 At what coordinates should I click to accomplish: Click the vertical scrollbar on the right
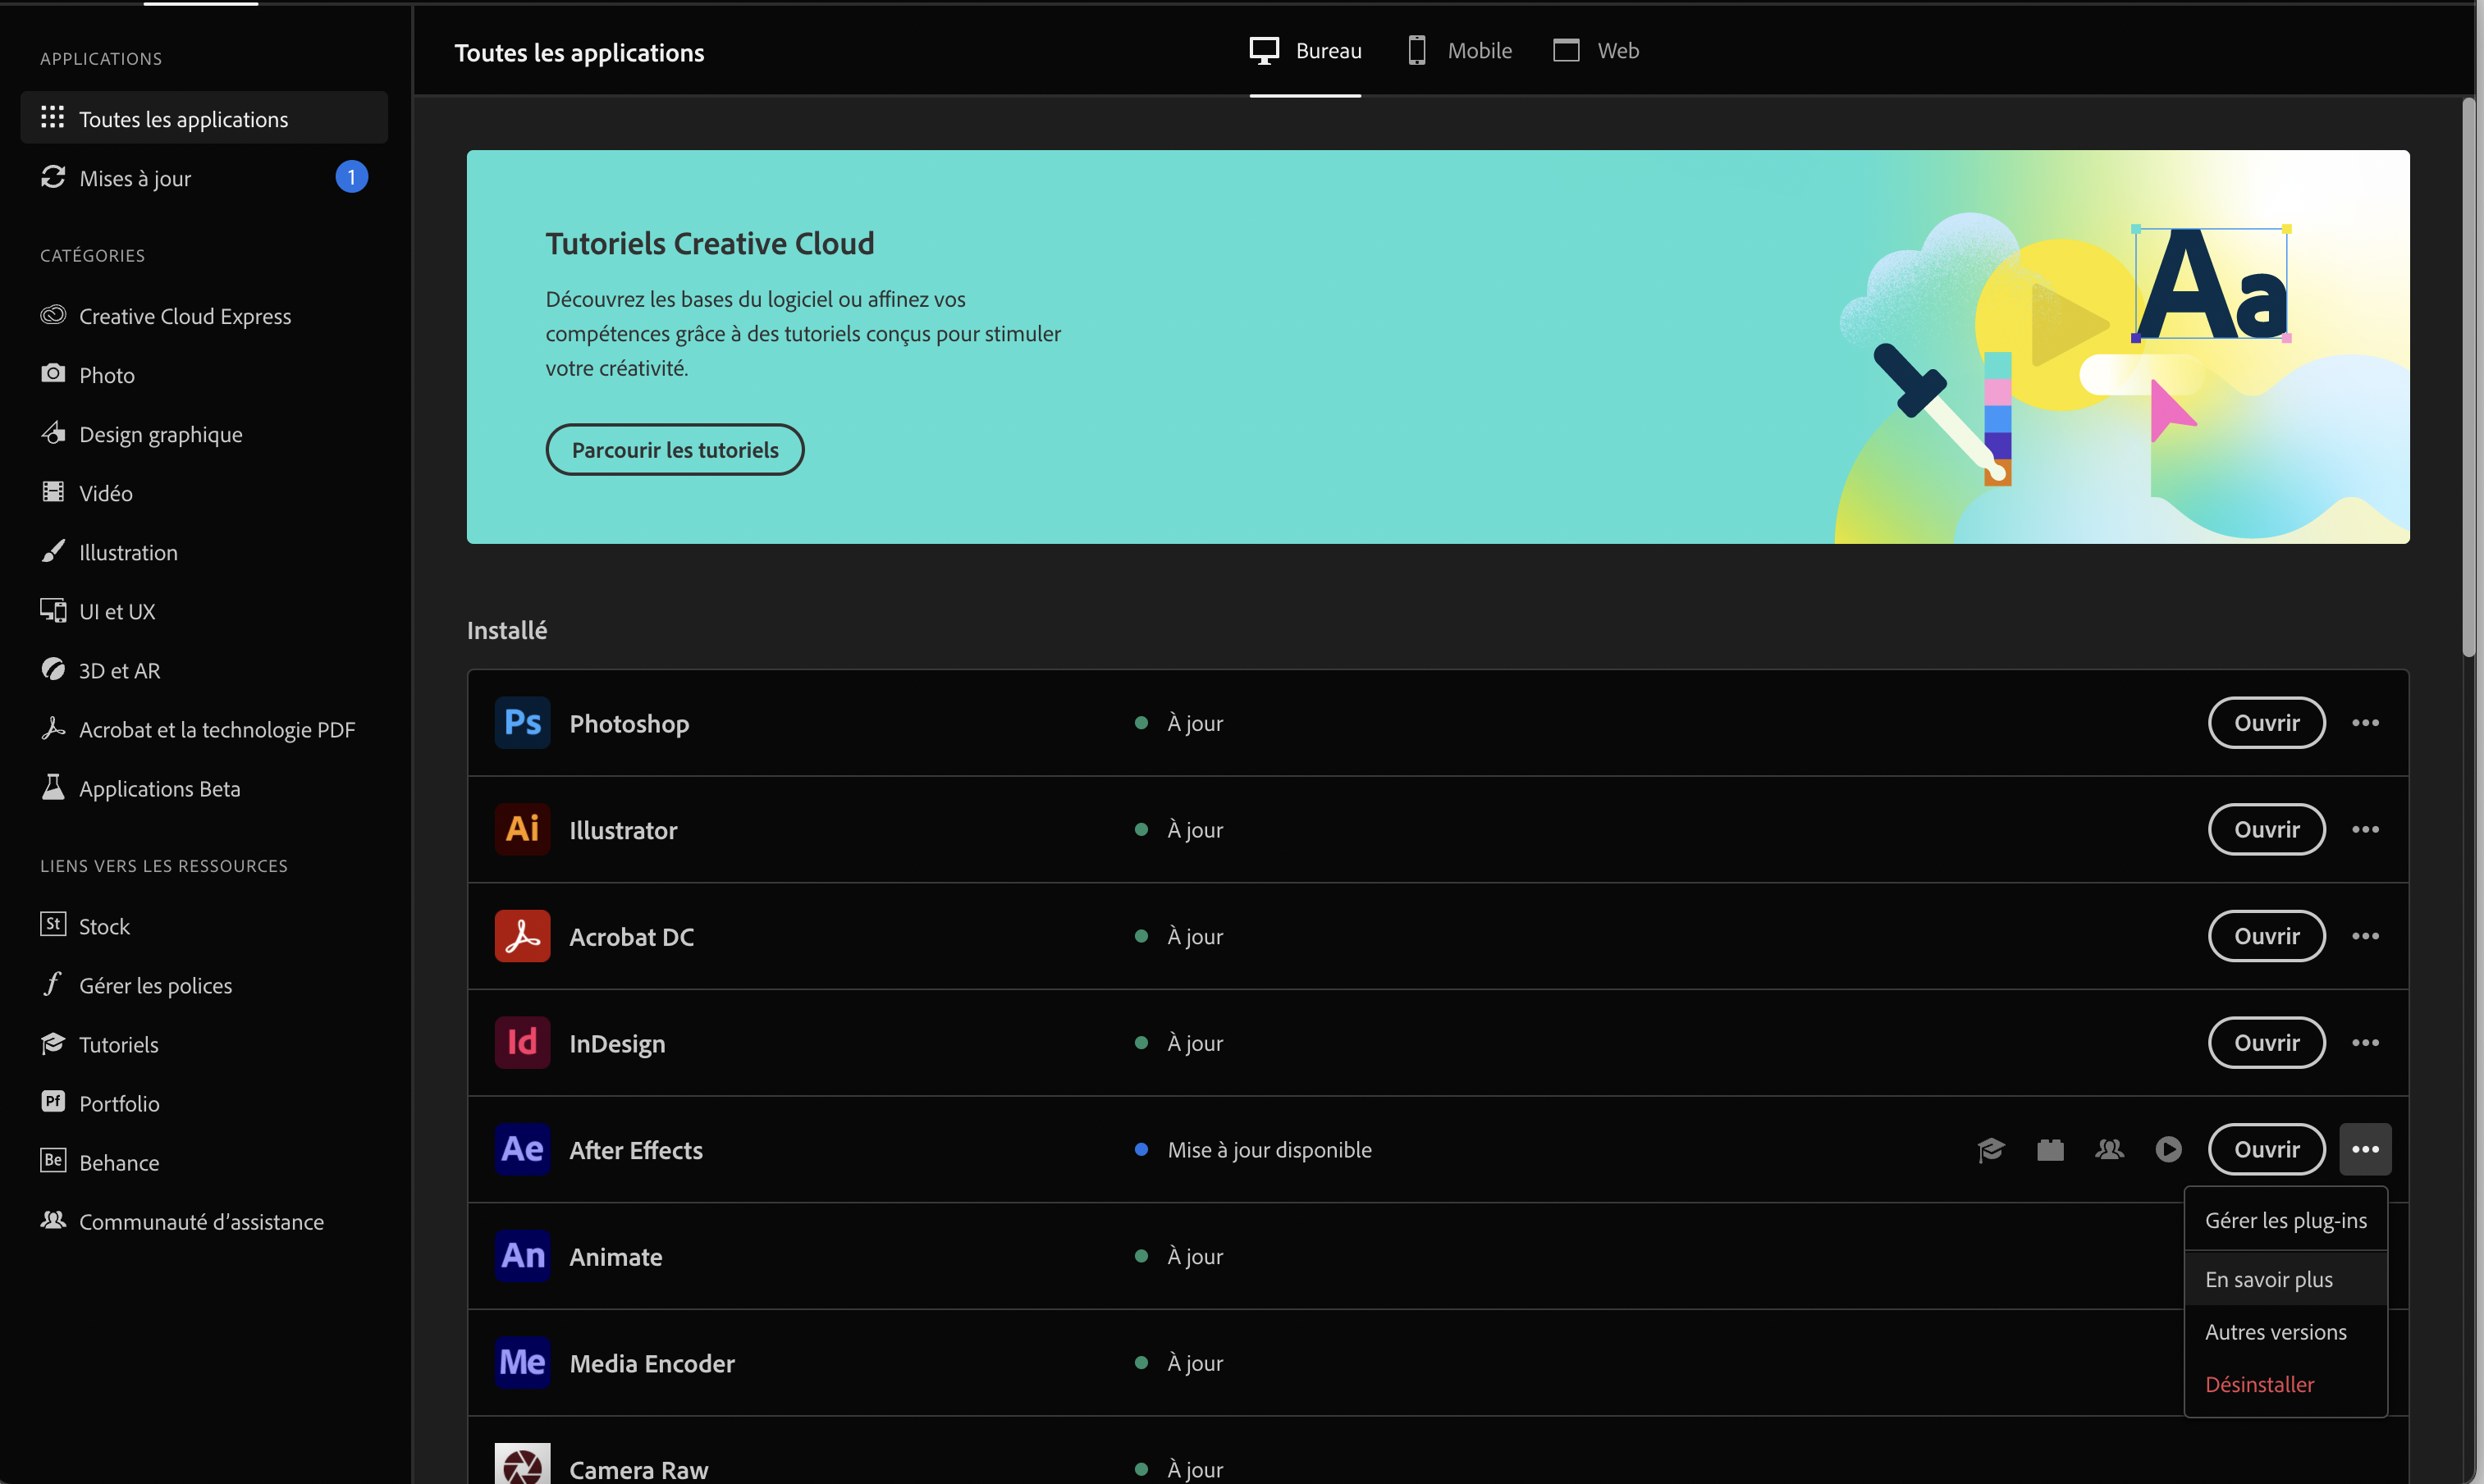[2468, 380]
